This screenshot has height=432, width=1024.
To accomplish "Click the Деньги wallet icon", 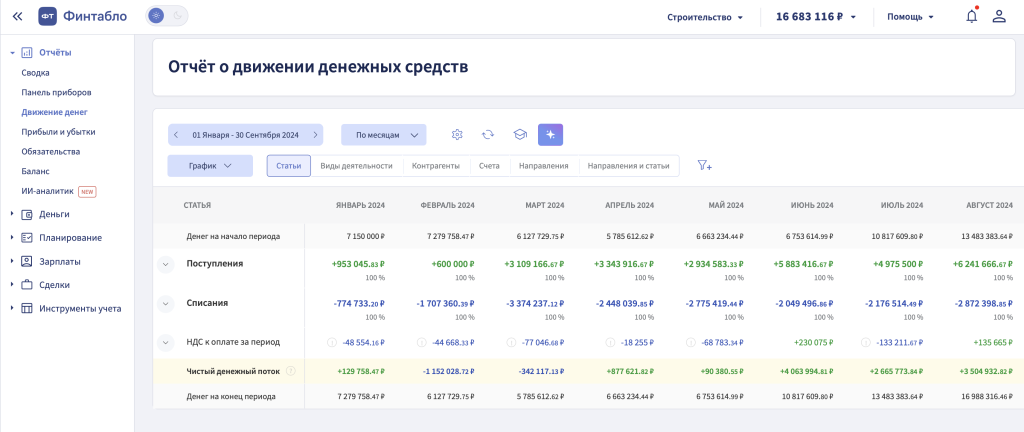I will (27, 214).
